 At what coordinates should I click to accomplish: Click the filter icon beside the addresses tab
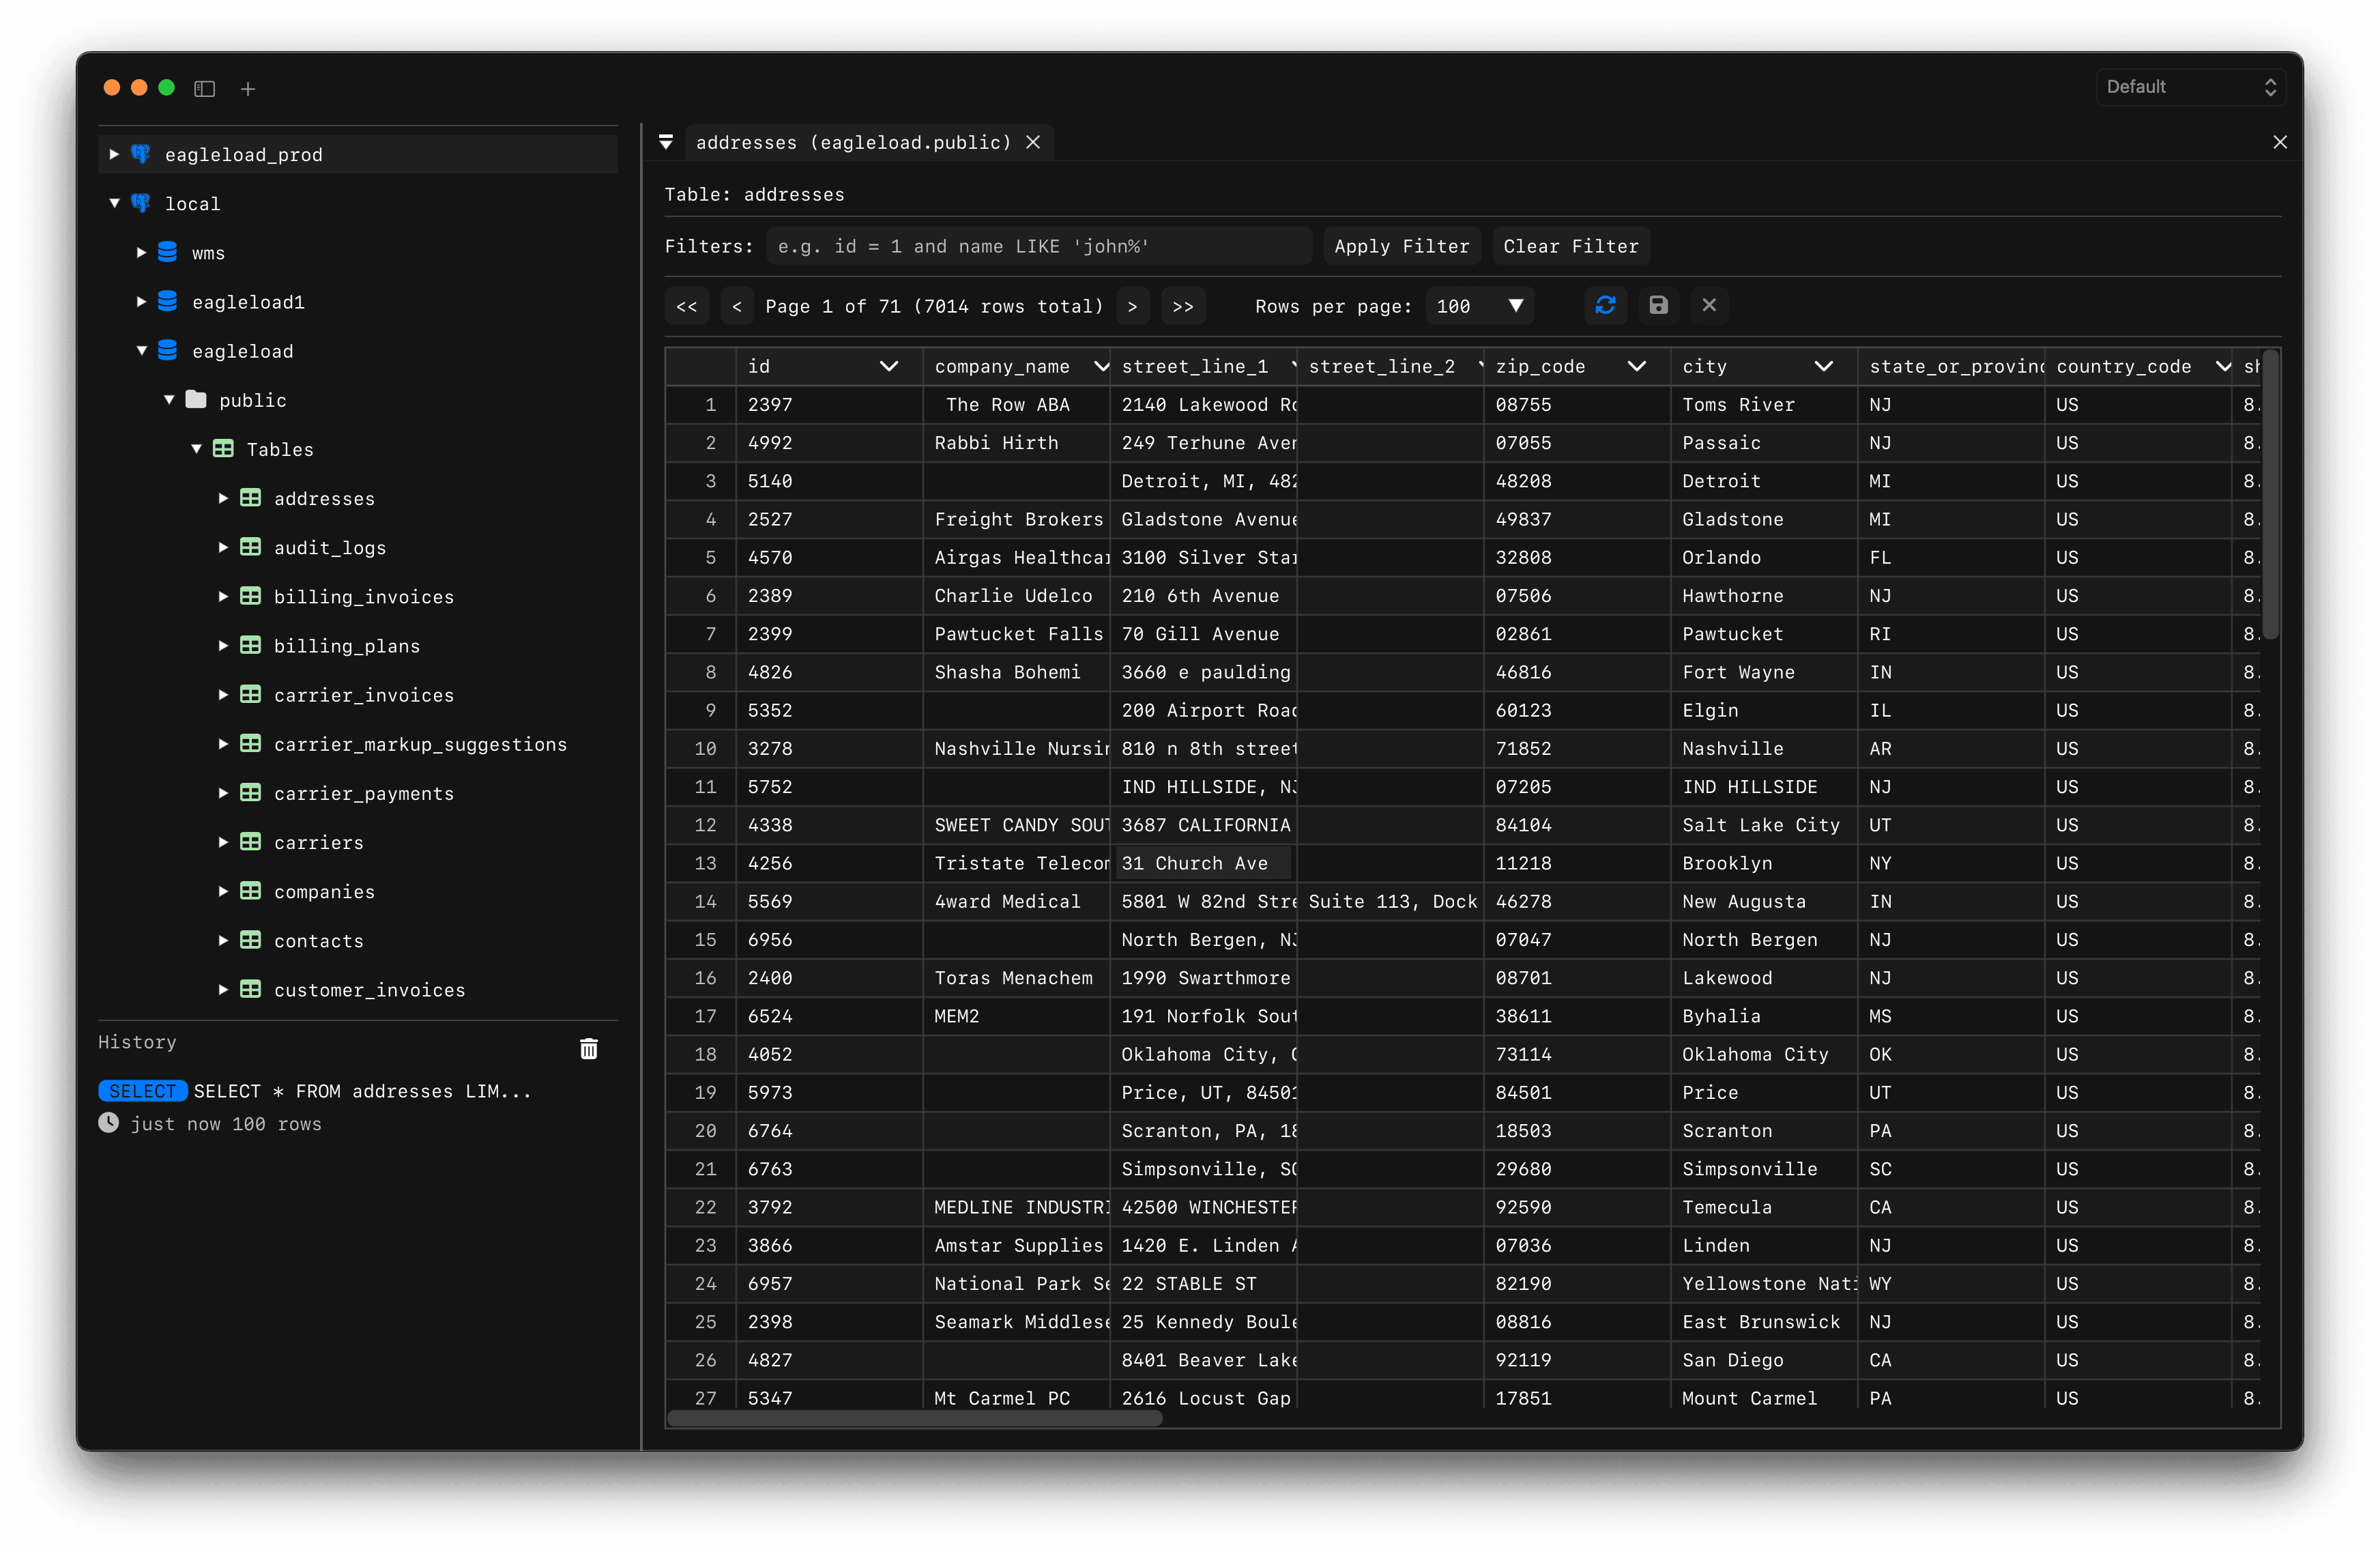[666, 142]
